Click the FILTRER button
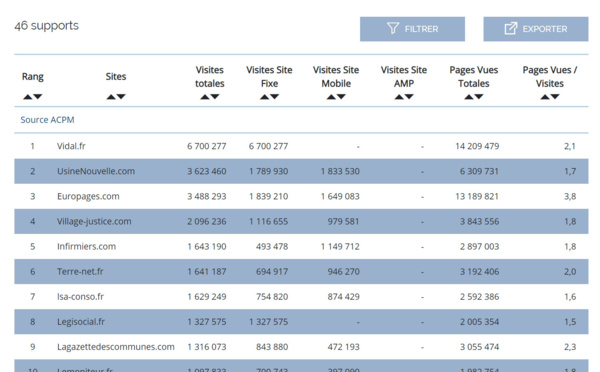 pyautogui.click(x=412, y=29)
